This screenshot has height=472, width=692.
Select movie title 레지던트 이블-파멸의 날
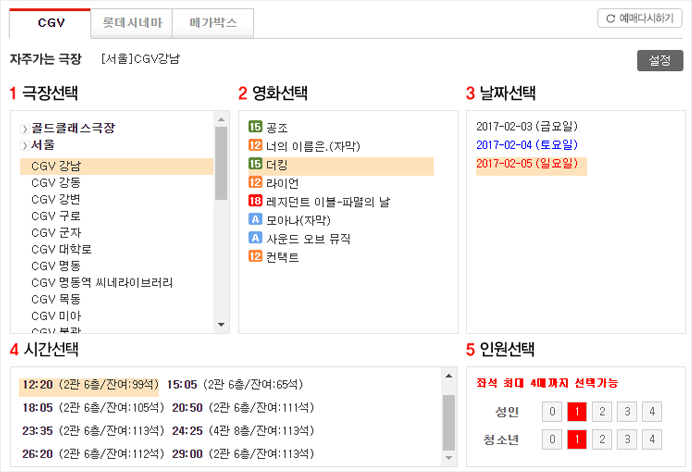pyautogui.click(x=328, y=202)
